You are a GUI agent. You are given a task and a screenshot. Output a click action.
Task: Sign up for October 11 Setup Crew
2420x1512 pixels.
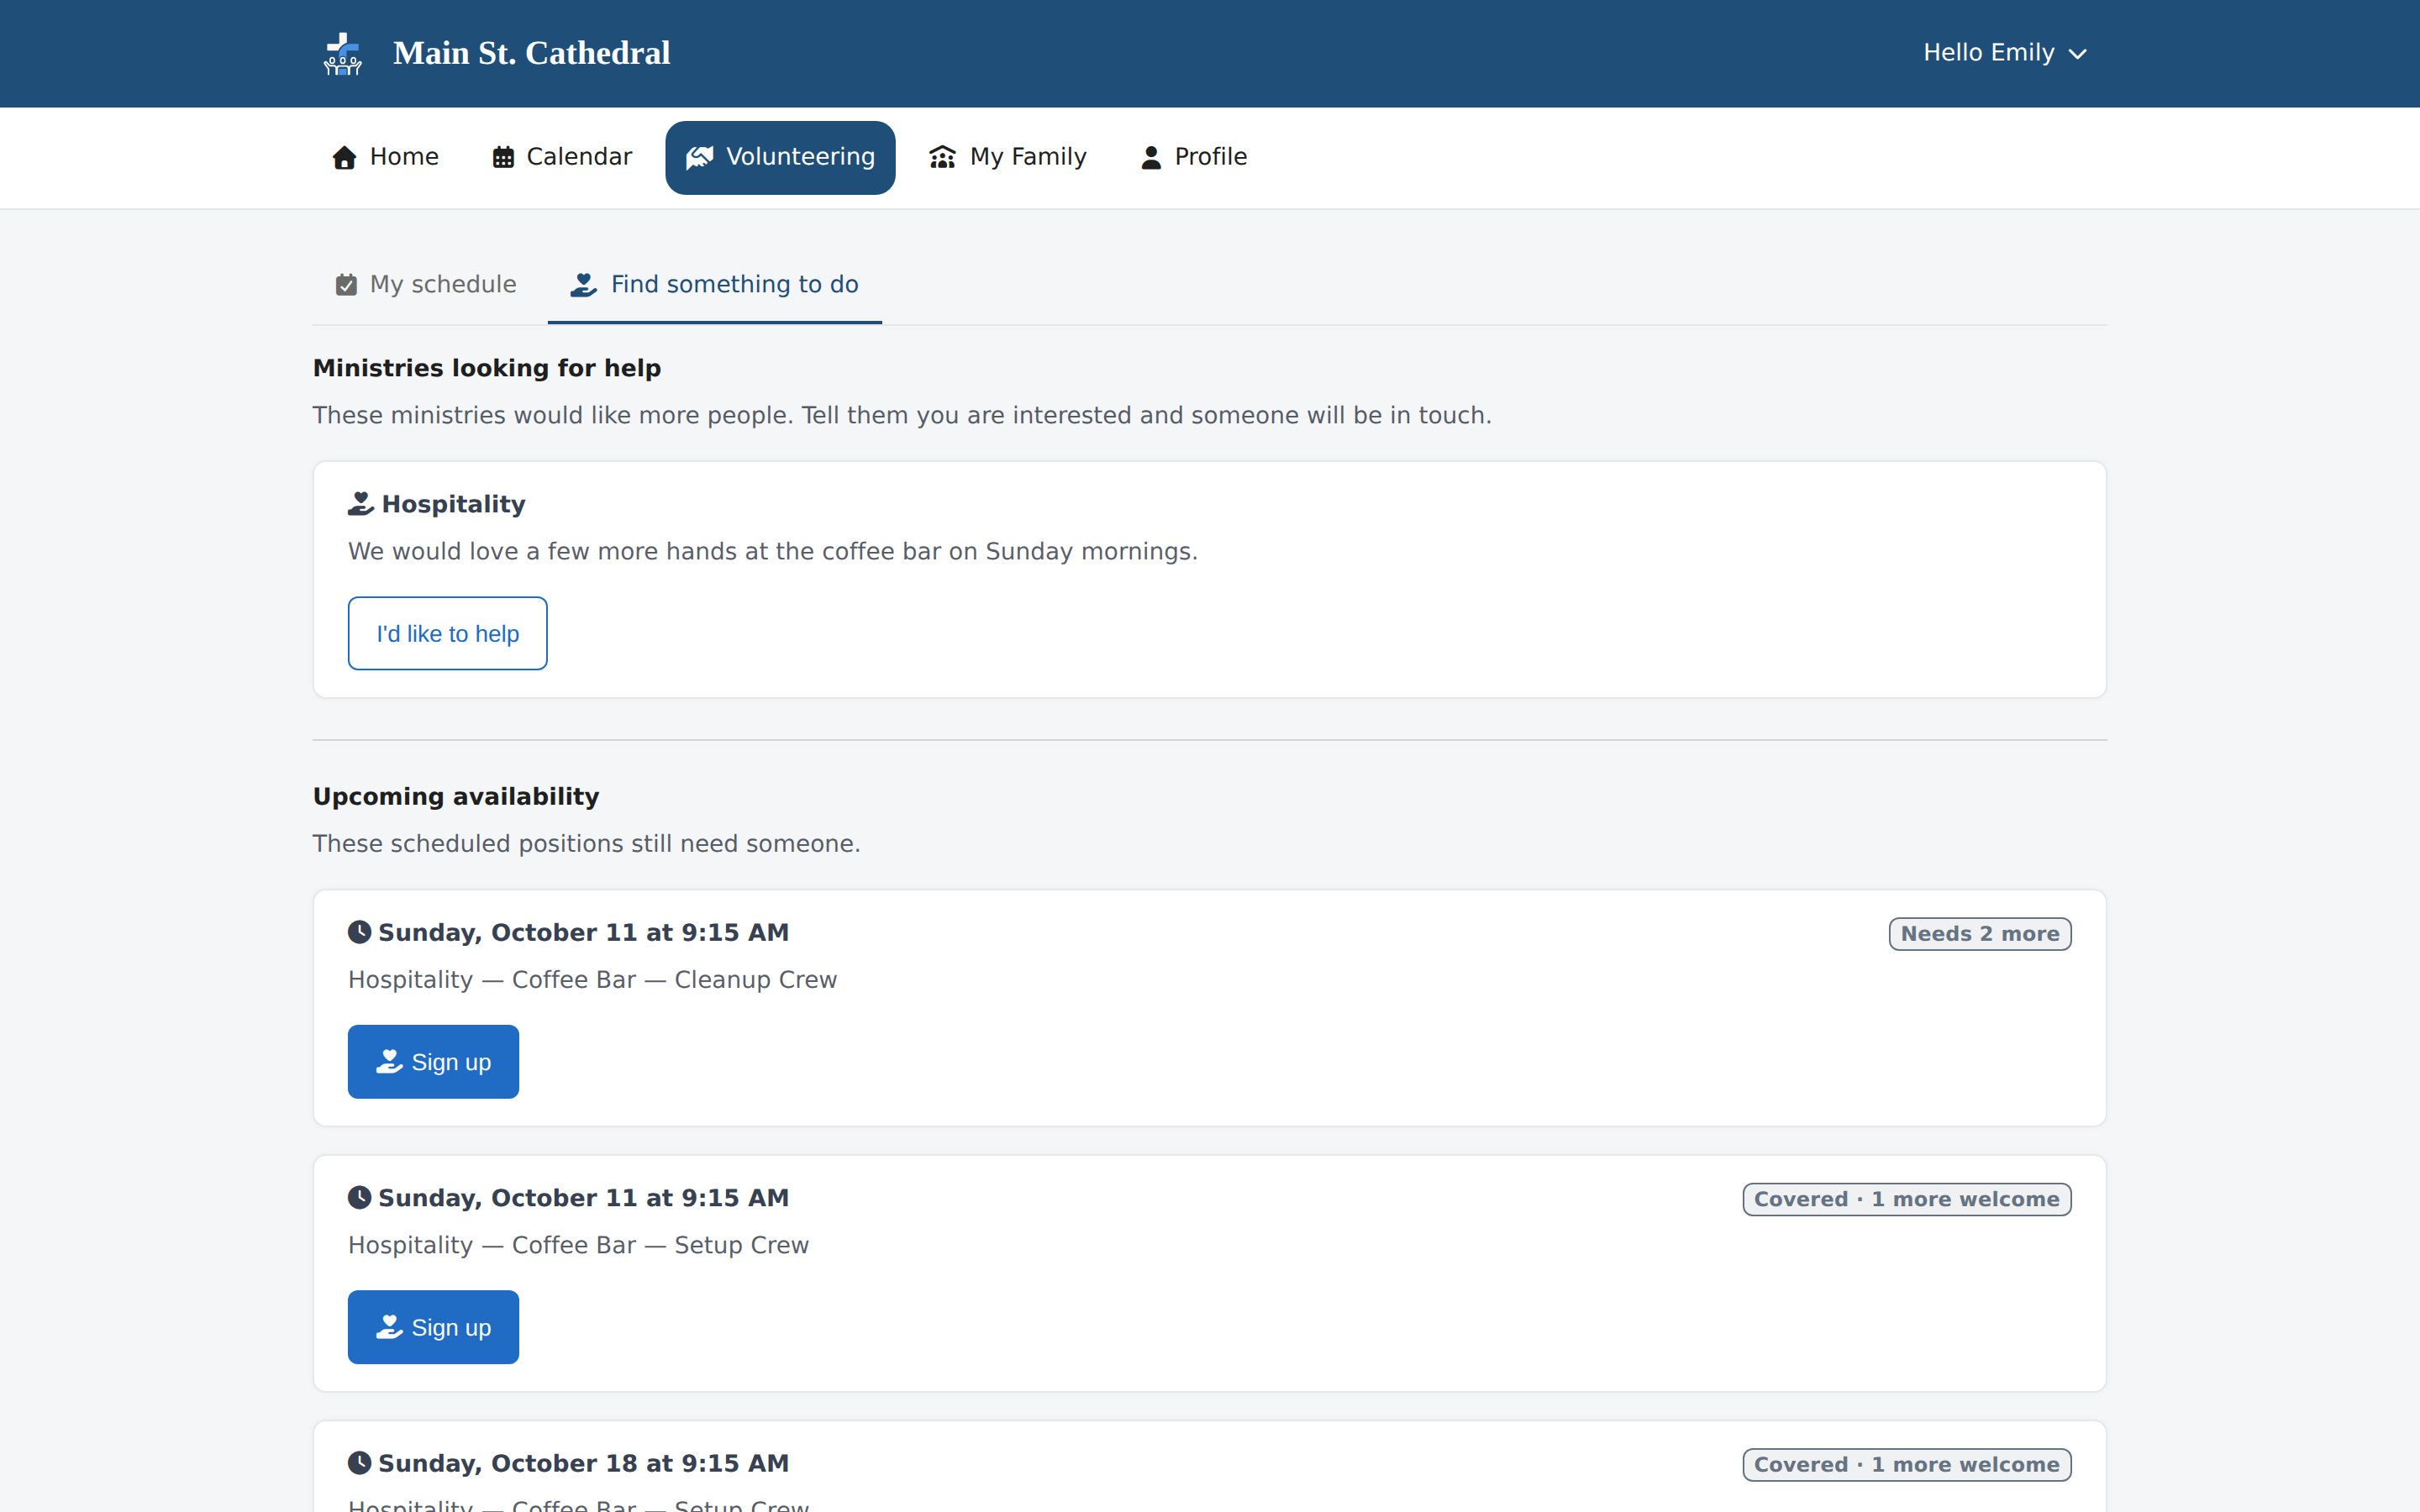click(433, 1327)
